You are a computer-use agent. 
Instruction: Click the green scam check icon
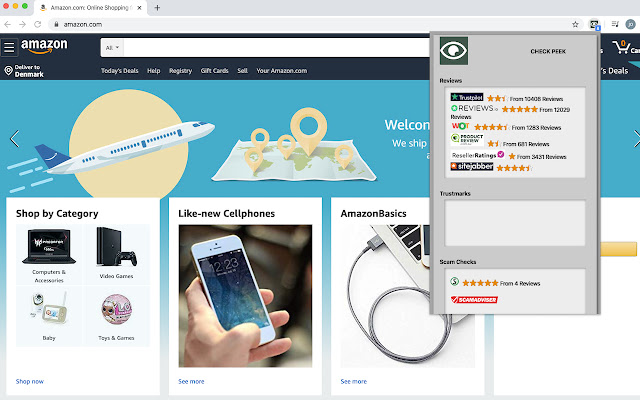454,281
